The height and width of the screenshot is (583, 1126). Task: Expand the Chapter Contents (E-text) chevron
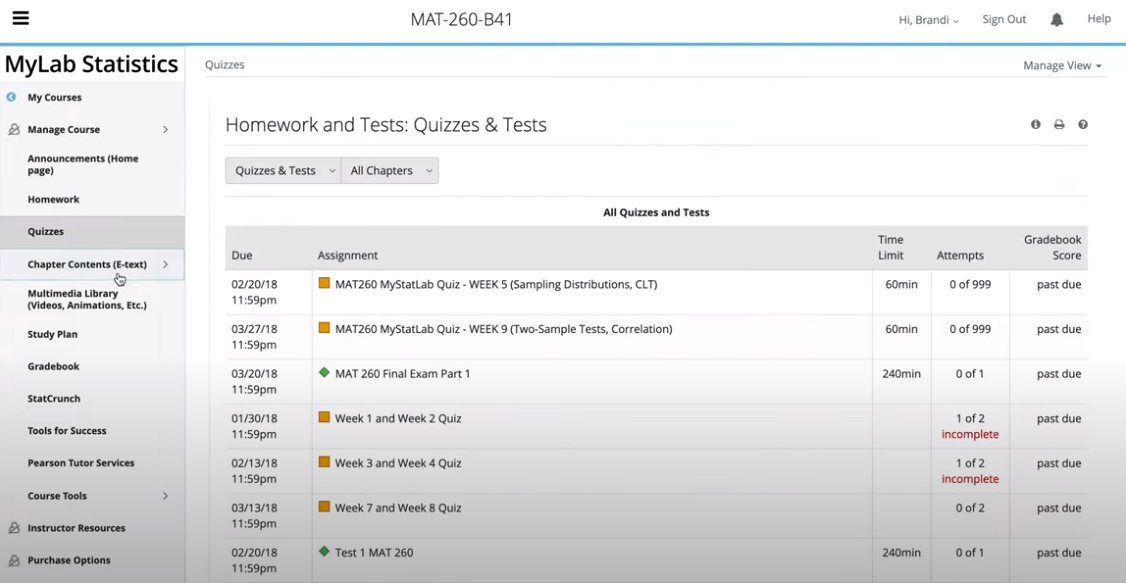point(165,264)
